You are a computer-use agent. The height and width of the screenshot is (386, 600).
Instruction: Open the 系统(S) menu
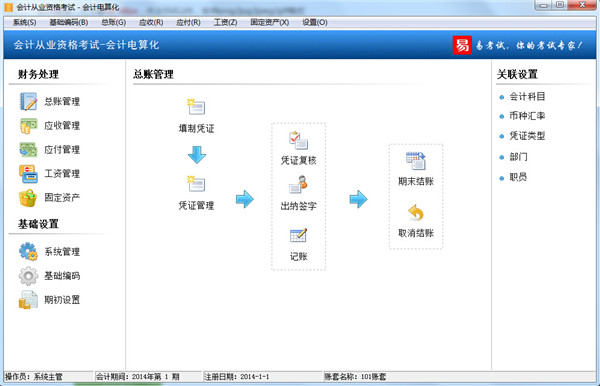[24, 23]
